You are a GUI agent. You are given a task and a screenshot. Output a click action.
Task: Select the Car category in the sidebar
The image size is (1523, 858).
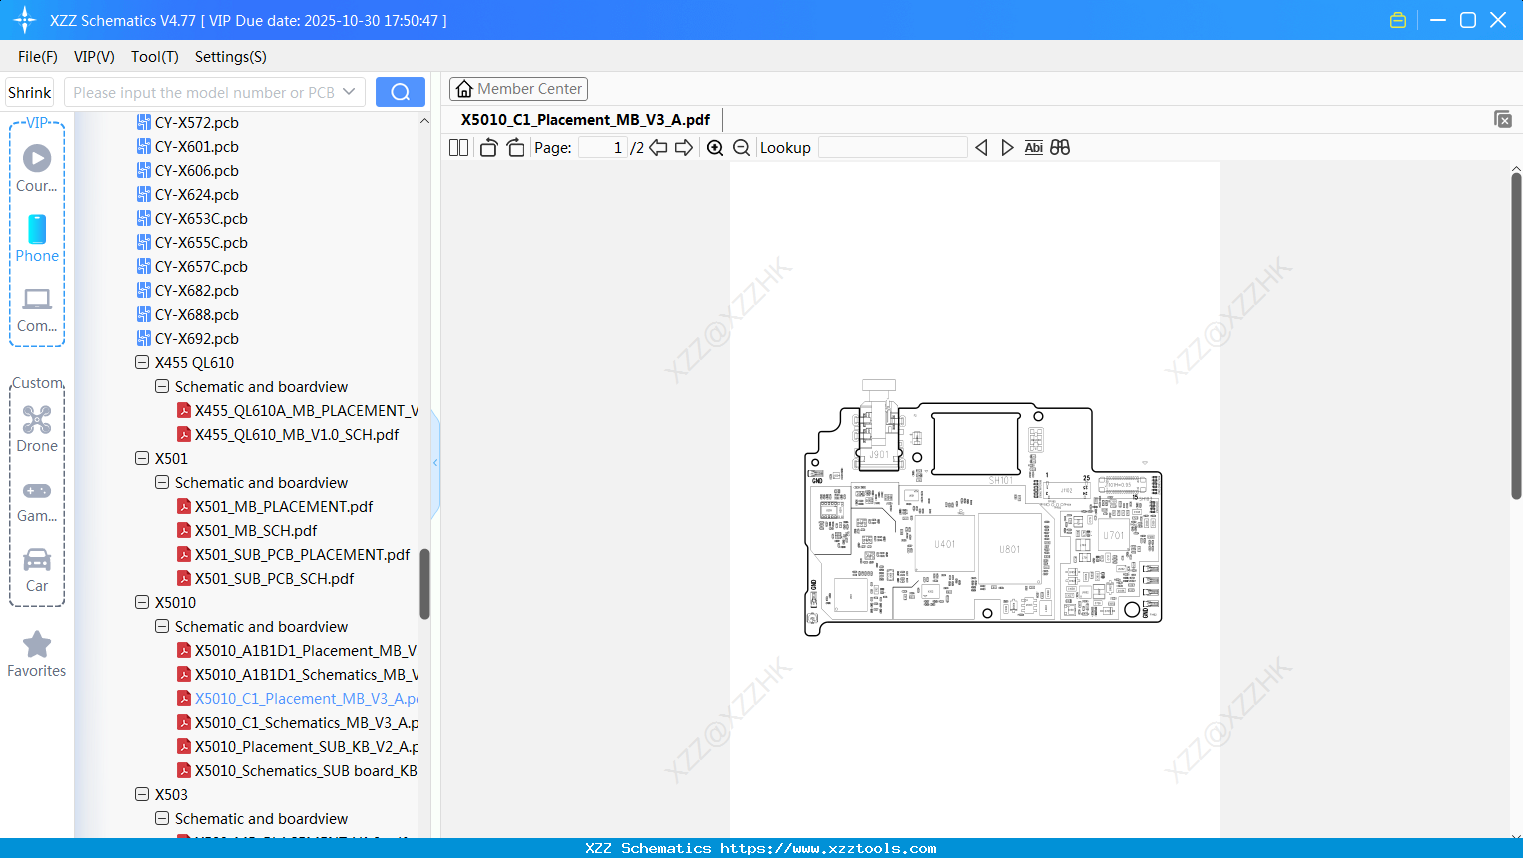(x=37, y=571)
